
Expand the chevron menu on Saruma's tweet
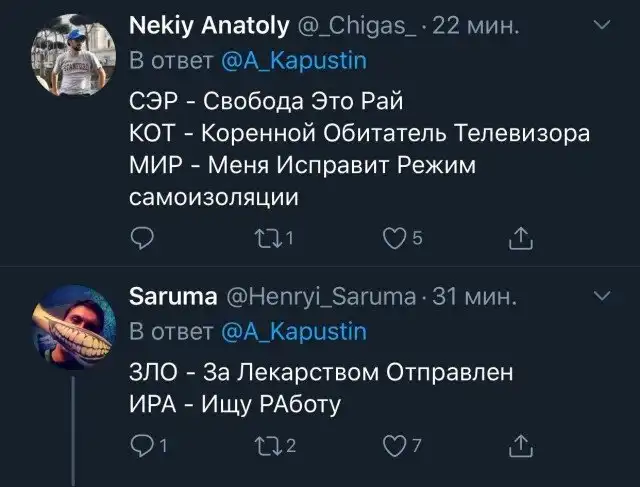pyautogui.click(x=603, y=296)
